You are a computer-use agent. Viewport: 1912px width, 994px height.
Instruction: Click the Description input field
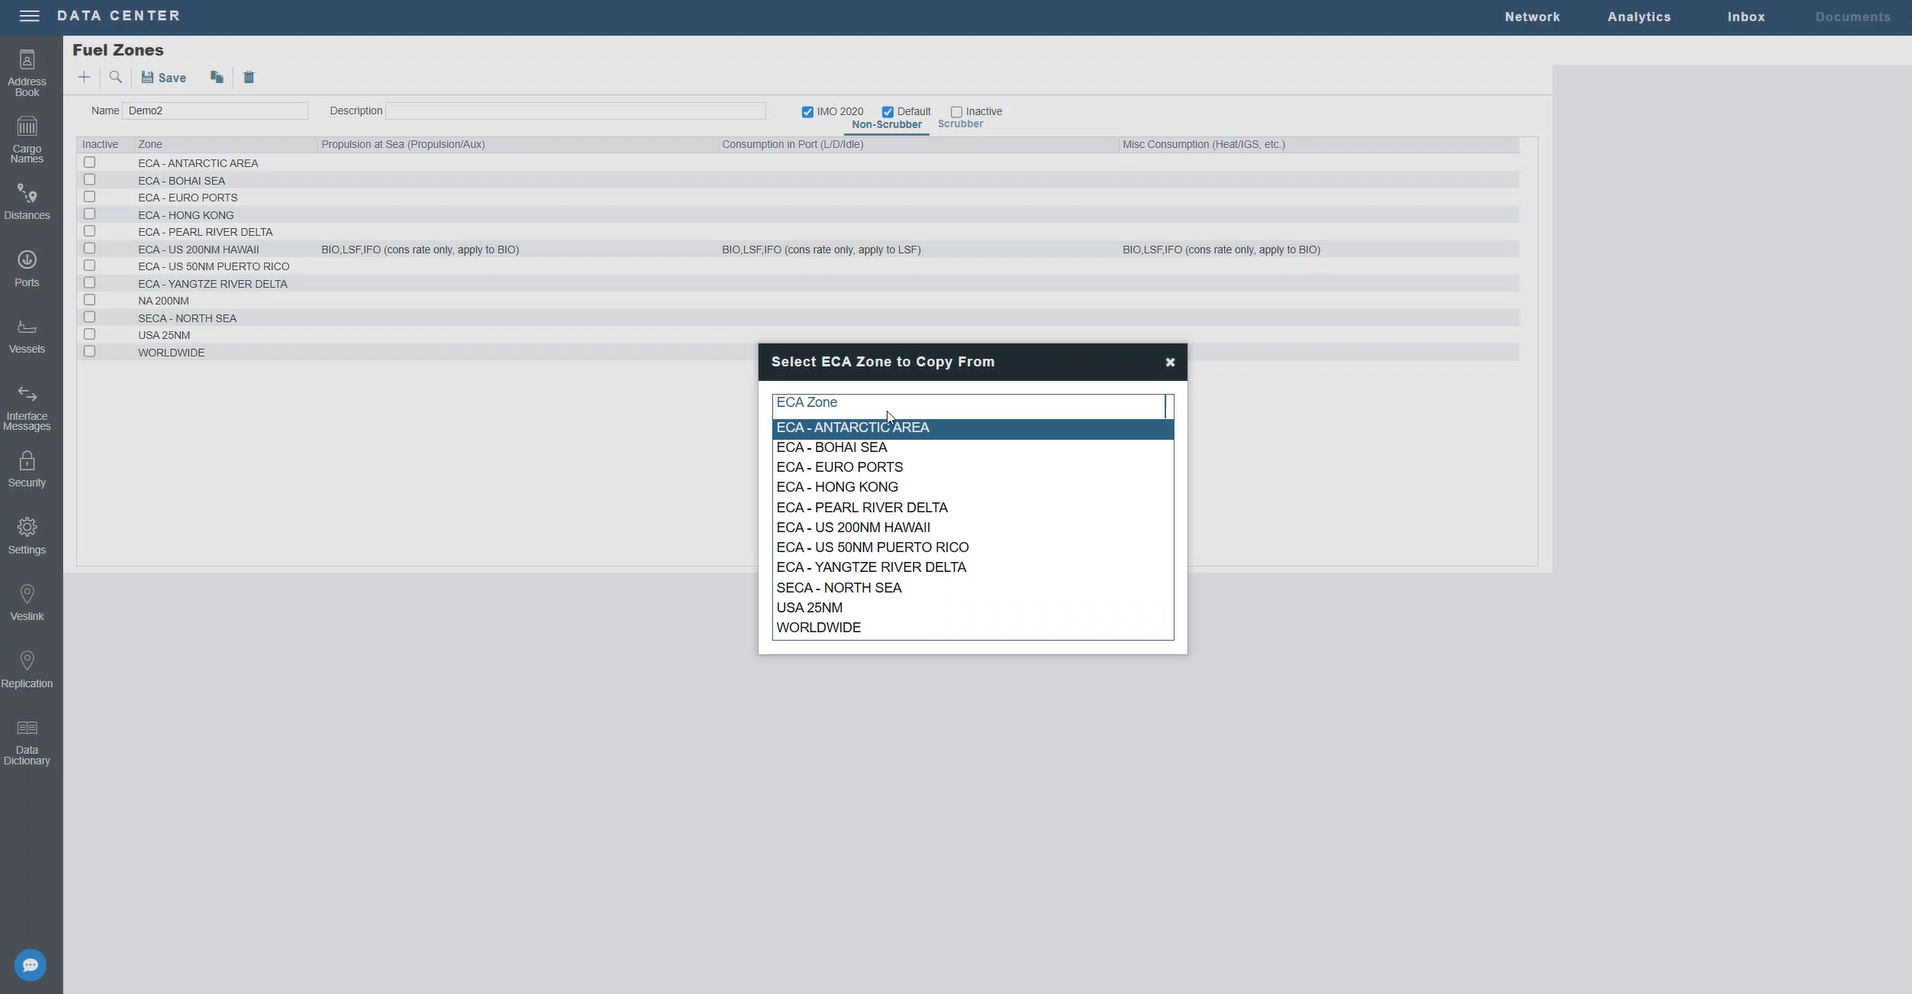tap(575, 111)
